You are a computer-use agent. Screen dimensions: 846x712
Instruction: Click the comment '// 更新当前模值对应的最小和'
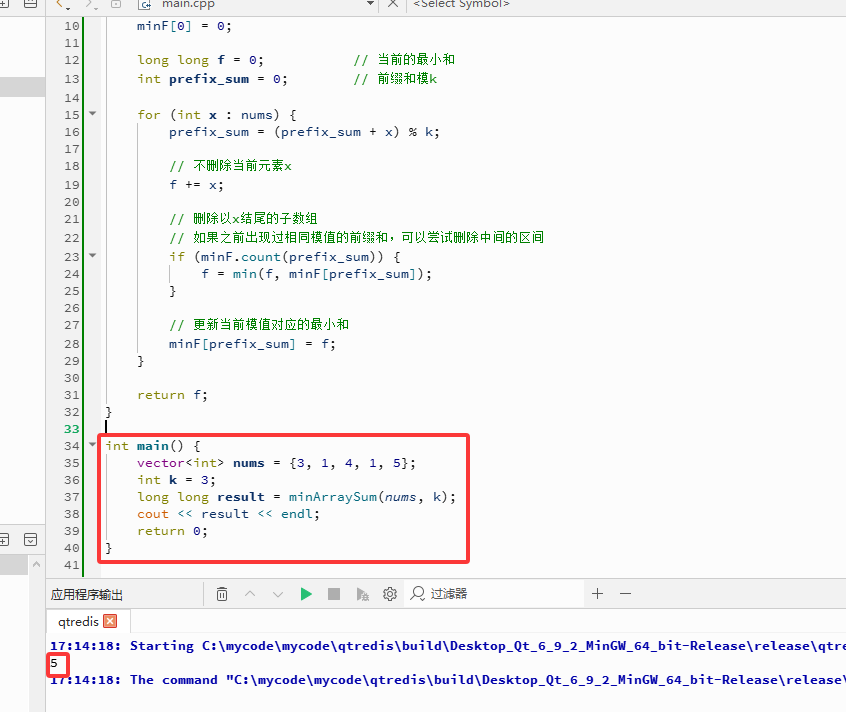click(259, 324)
